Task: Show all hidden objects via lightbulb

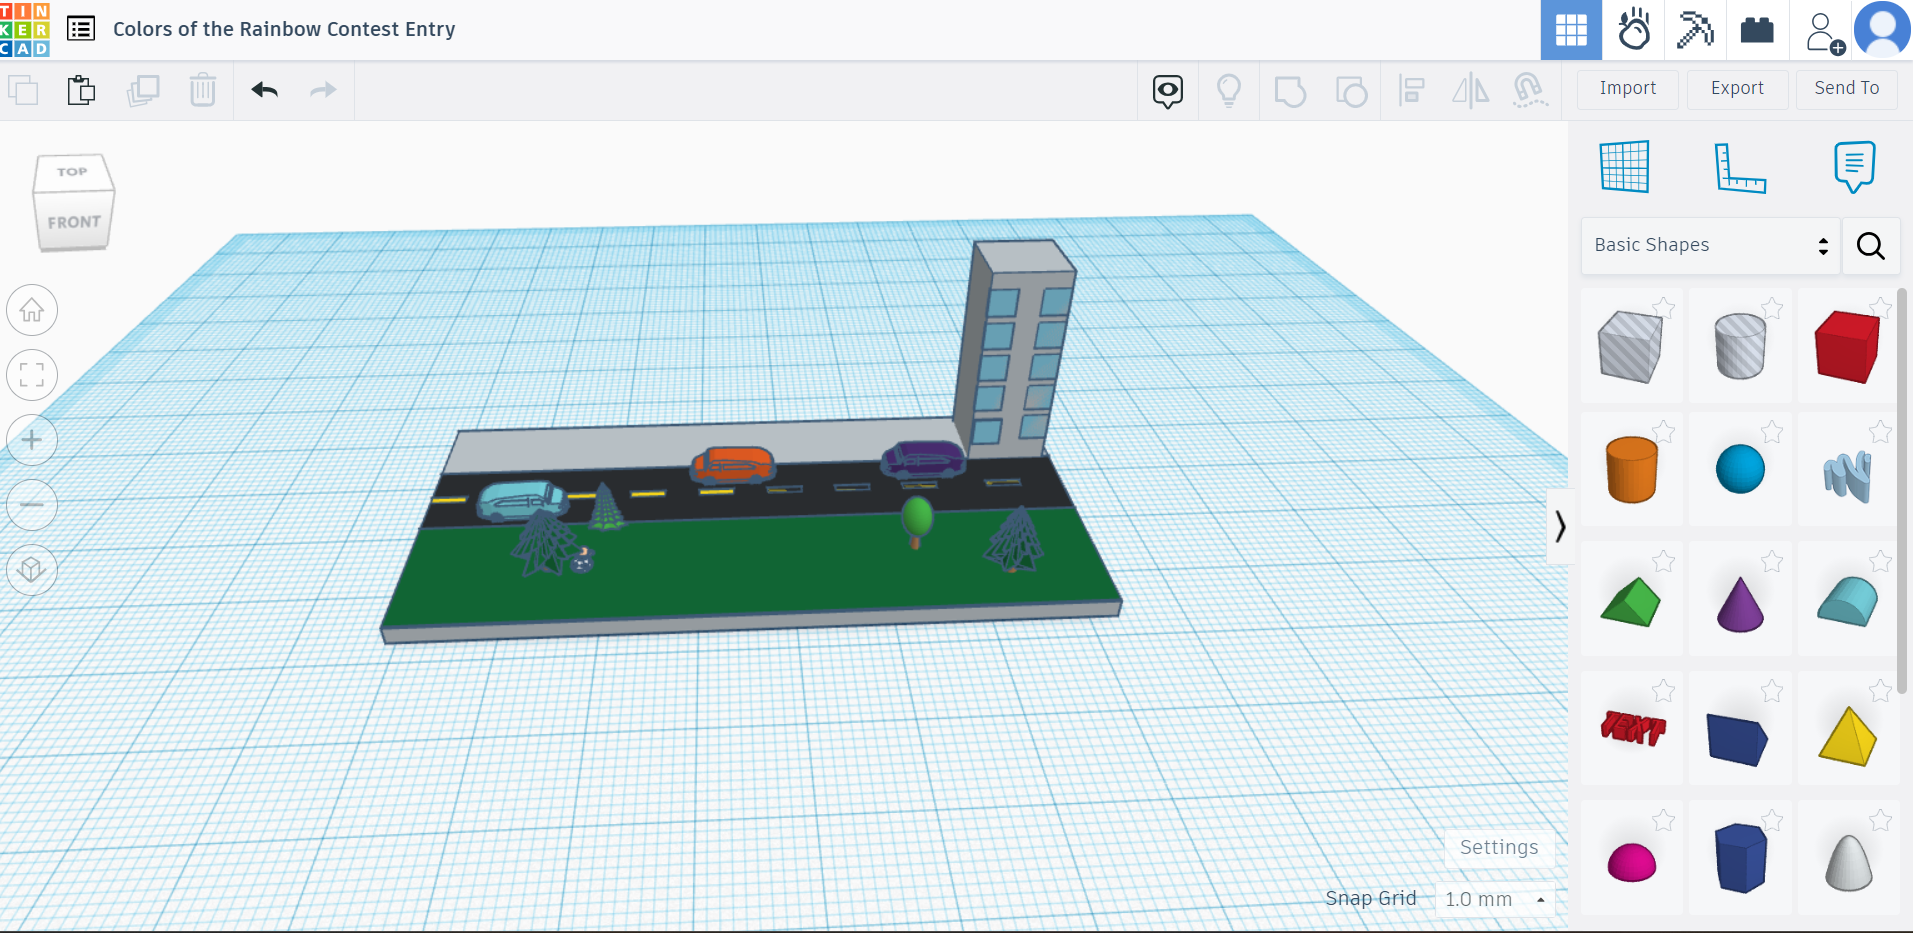Action: pos(1229,90)
